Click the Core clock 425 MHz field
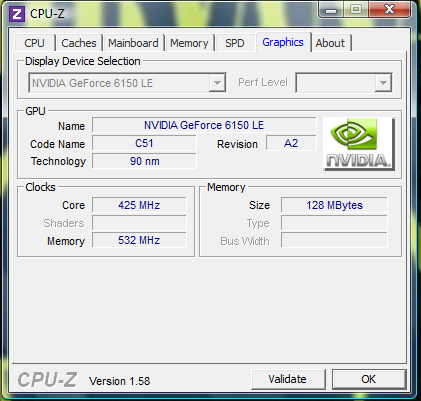 click(x=139, y=205)
